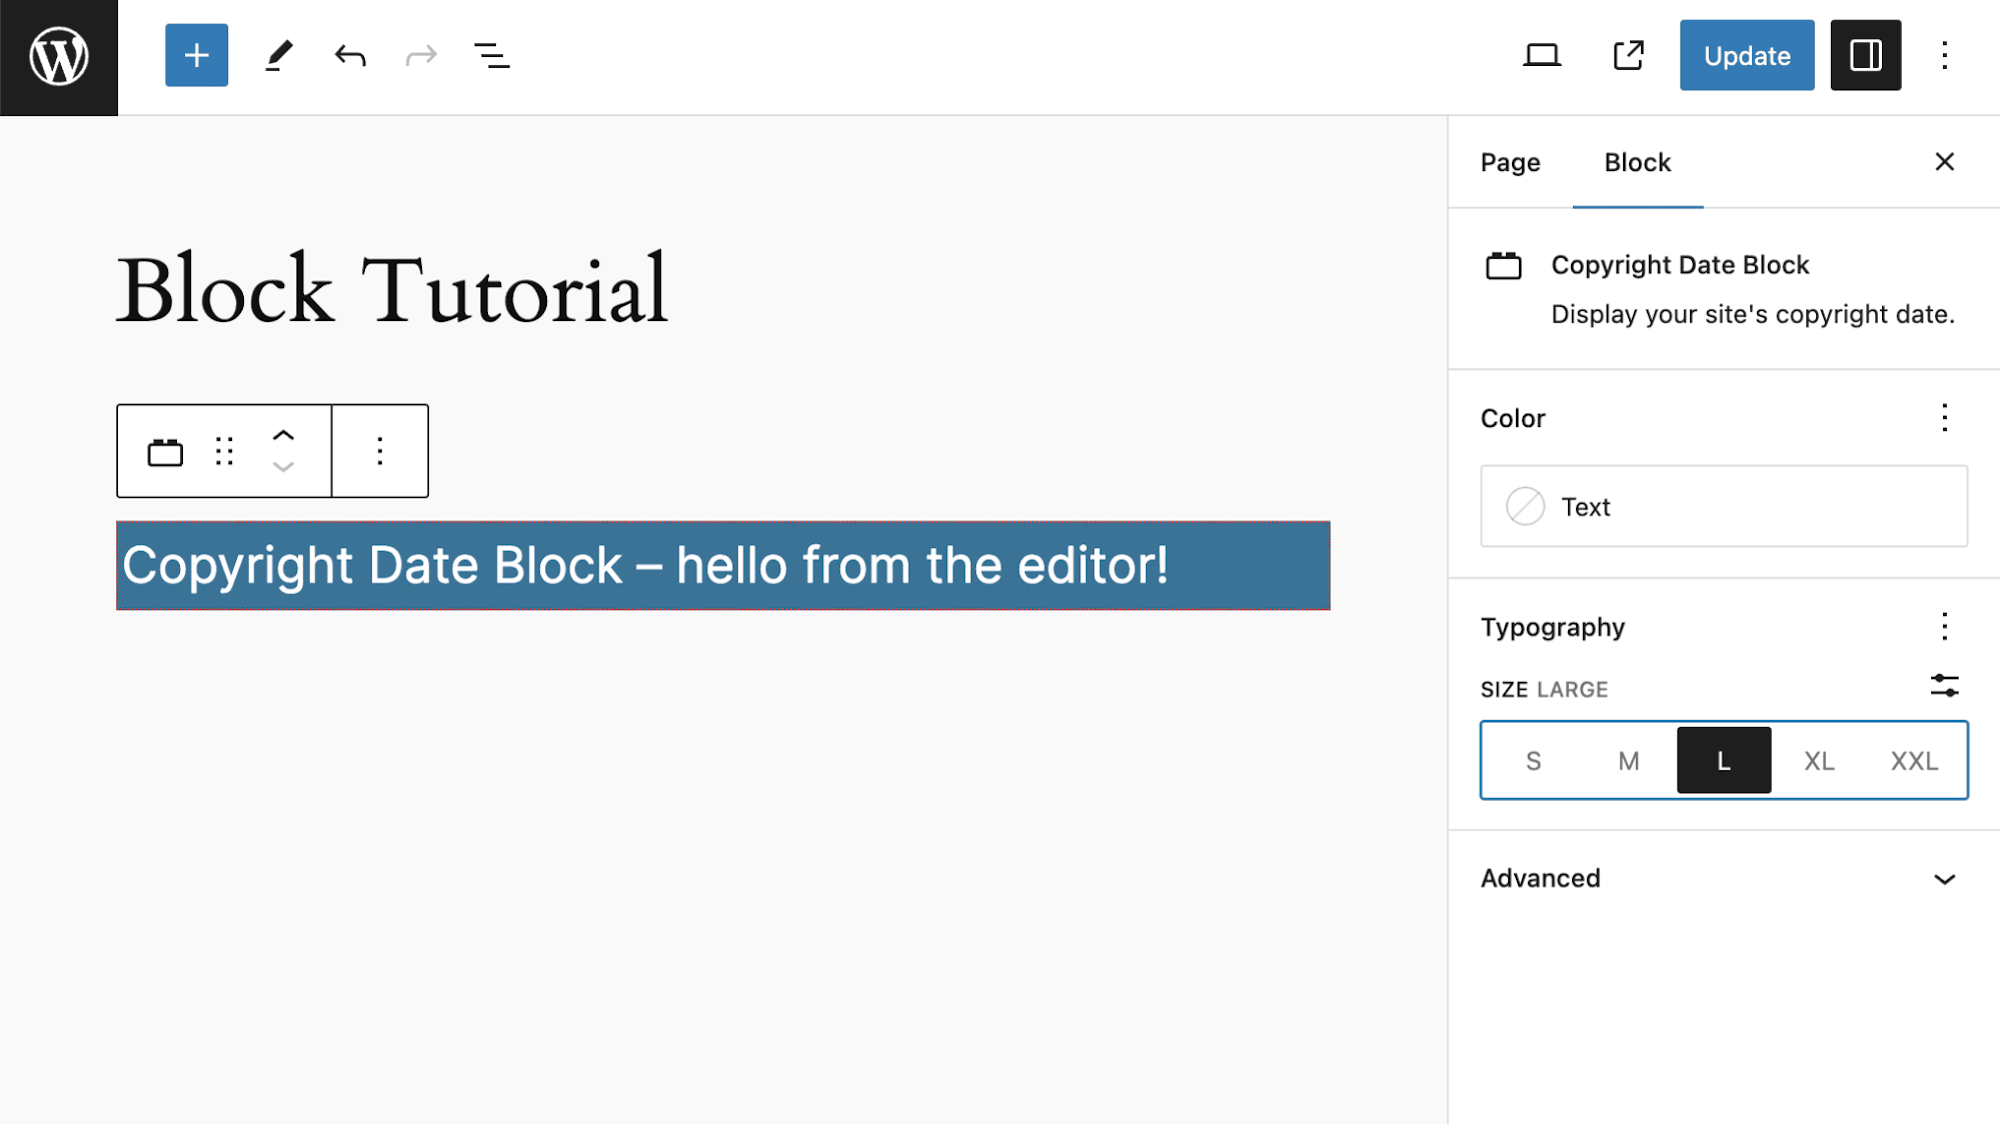Open Copyright Date Block options menu
The width and height of the screenshot is (2000, 1125).
[380, 451]
